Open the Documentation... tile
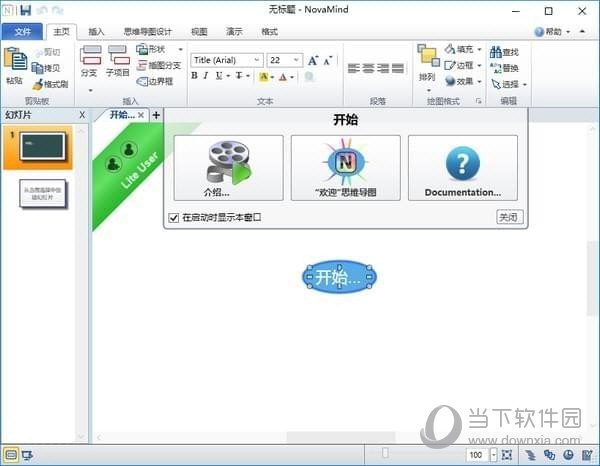Image resolution: width=600 pixels, height=466 pixels. coord(463,168)
